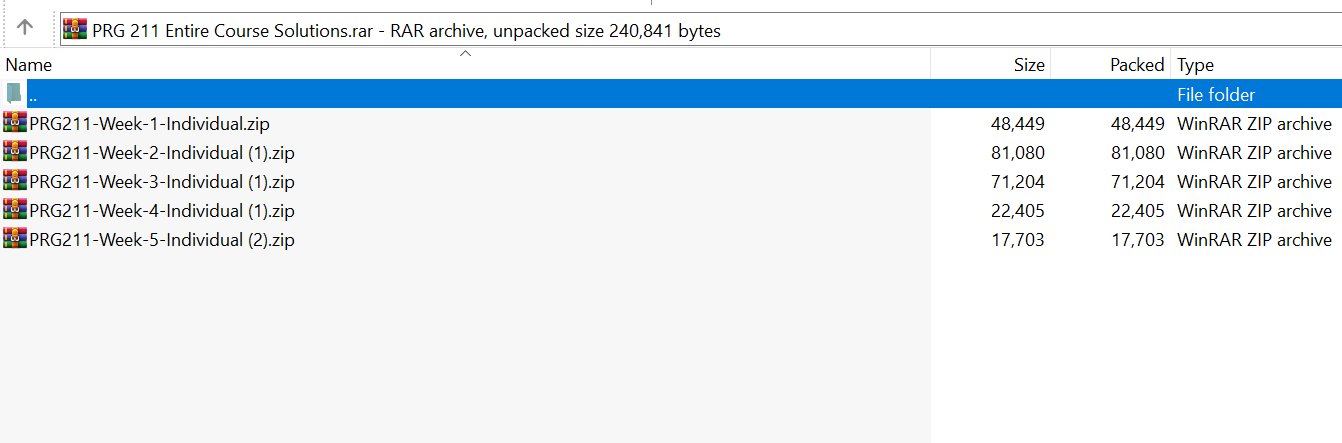Click the Week-5 zip archive icon

(x=15, y=239)
